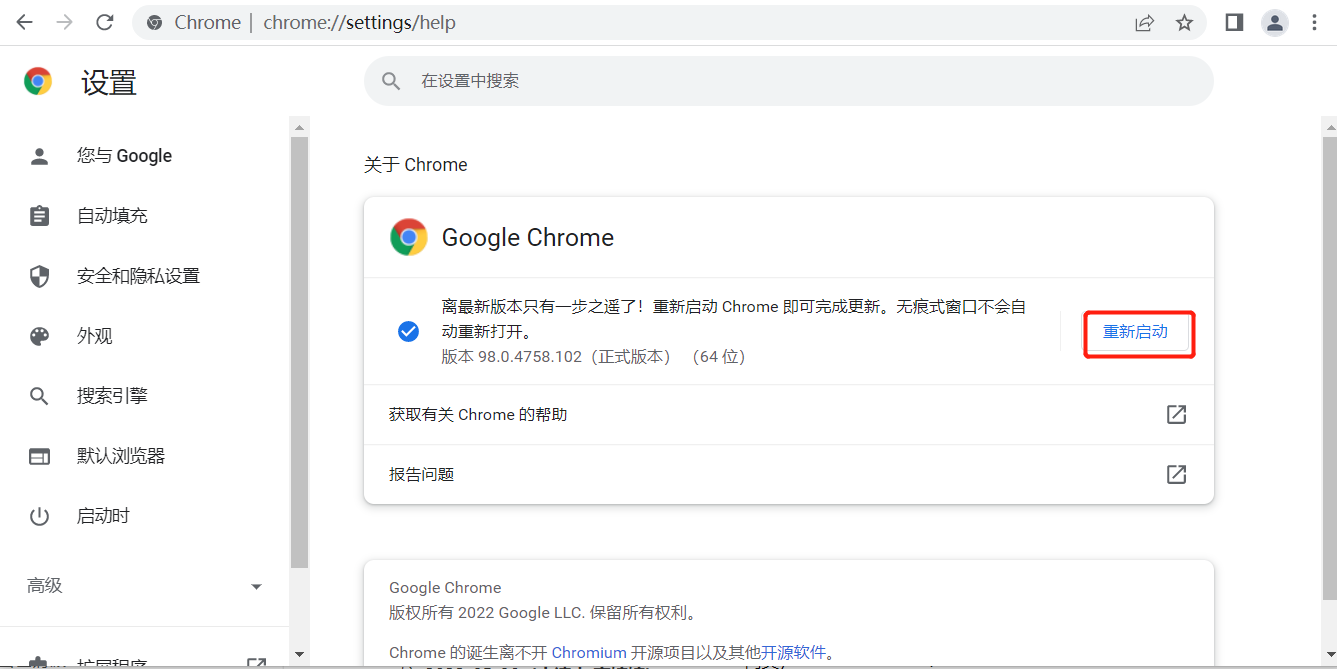
Task: Open 启动时 settings section
Action: coord(145,516)
